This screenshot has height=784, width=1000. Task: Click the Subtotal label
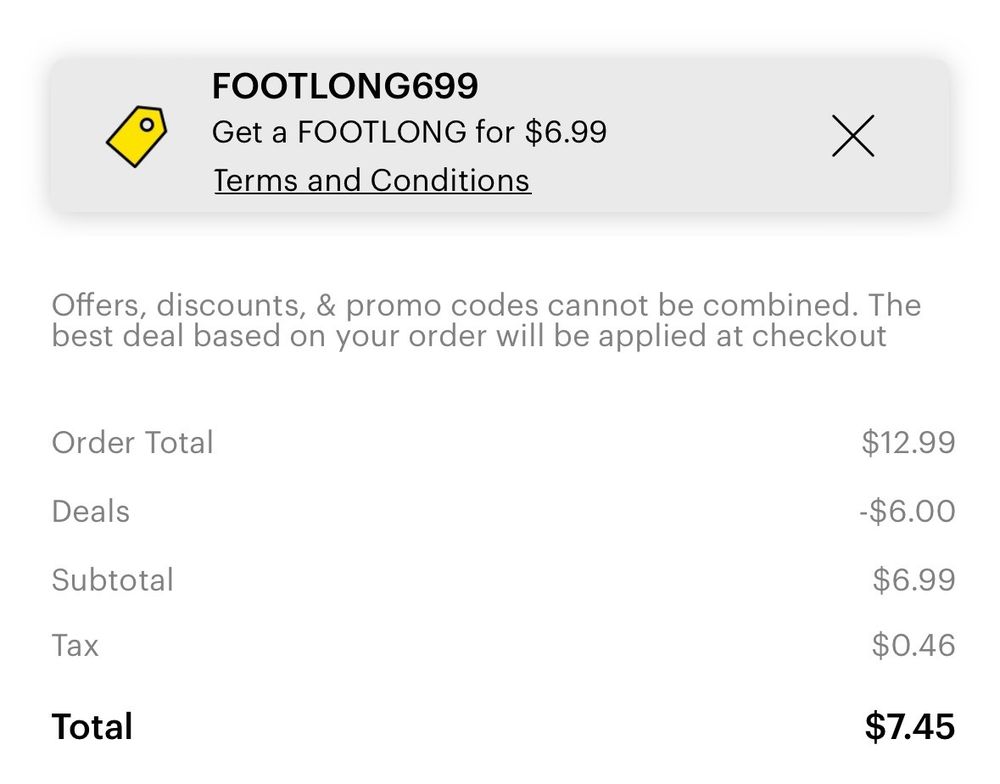113,580
